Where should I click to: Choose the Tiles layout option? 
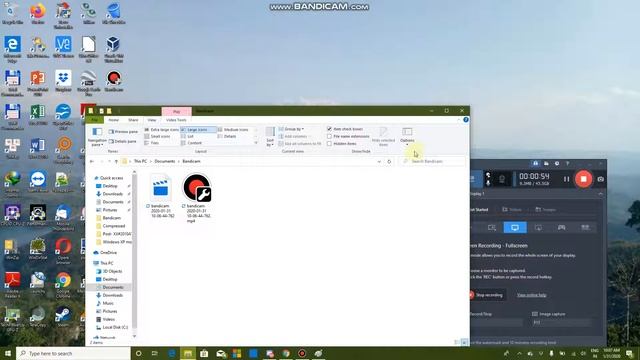[152, 143]
